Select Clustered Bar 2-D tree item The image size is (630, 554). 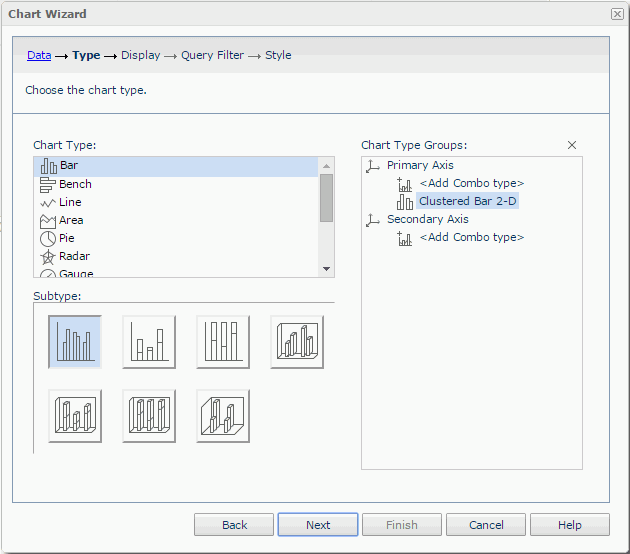click(467, 201)
